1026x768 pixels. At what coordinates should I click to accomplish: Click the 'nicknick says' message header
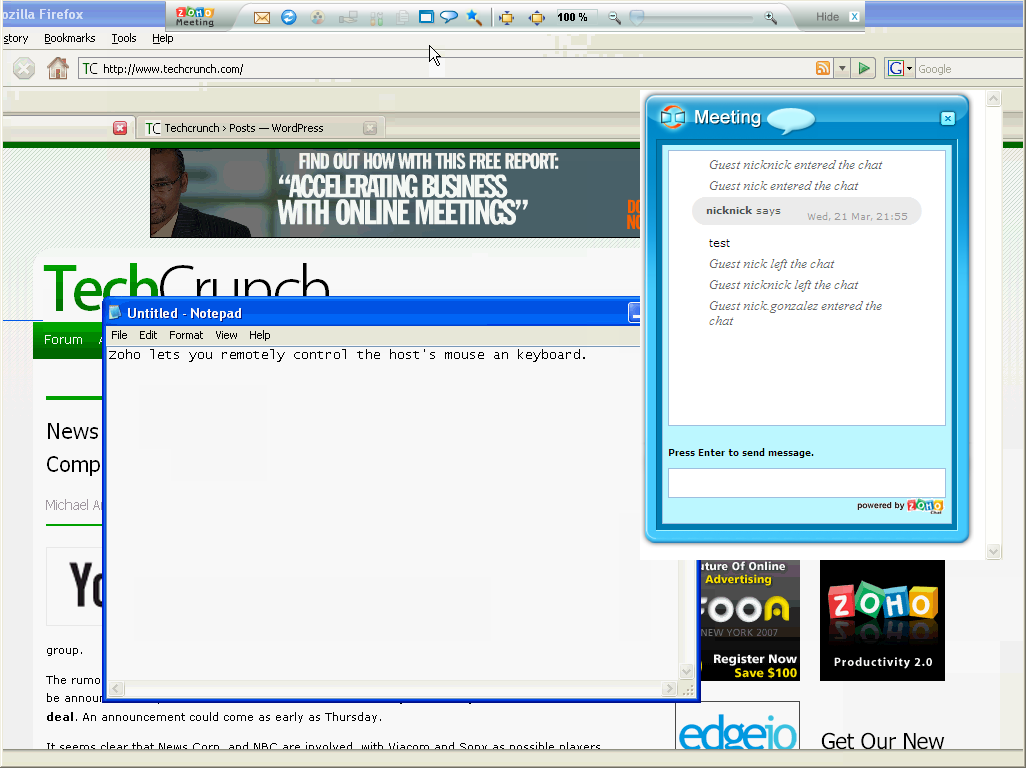click(806, 212)
